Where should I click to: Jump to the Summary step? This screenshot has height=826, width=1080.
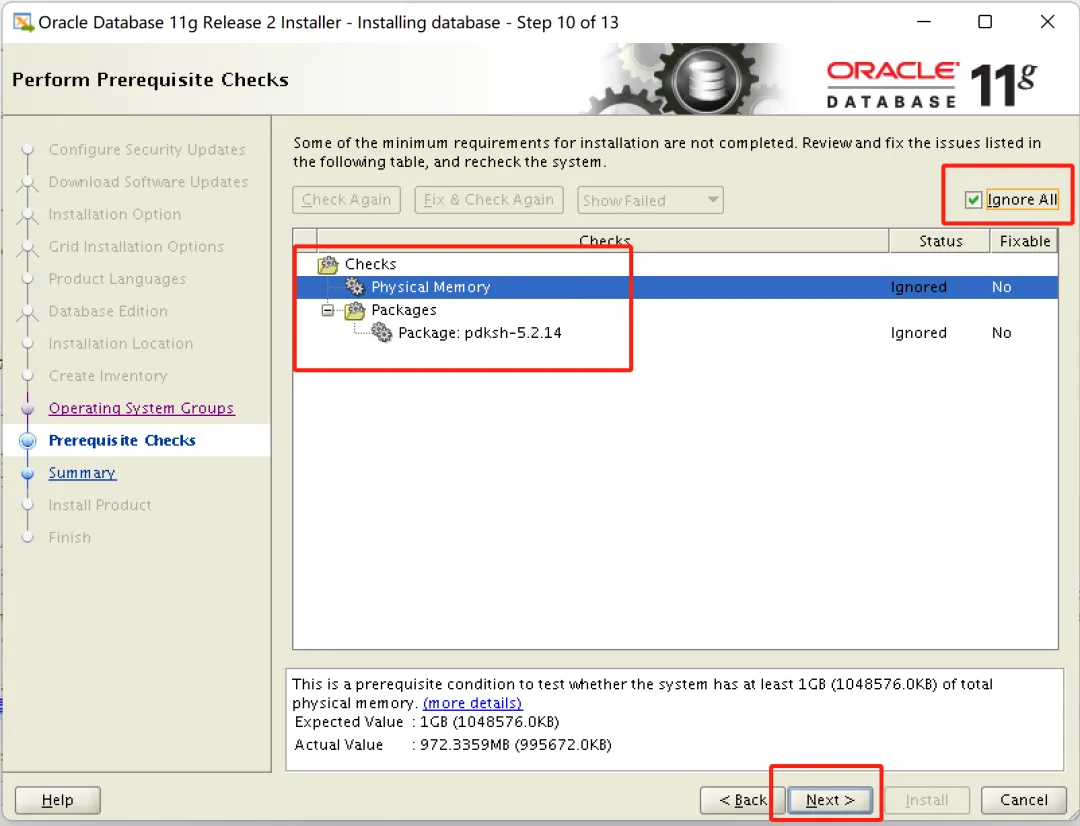[x=82, y=473]
